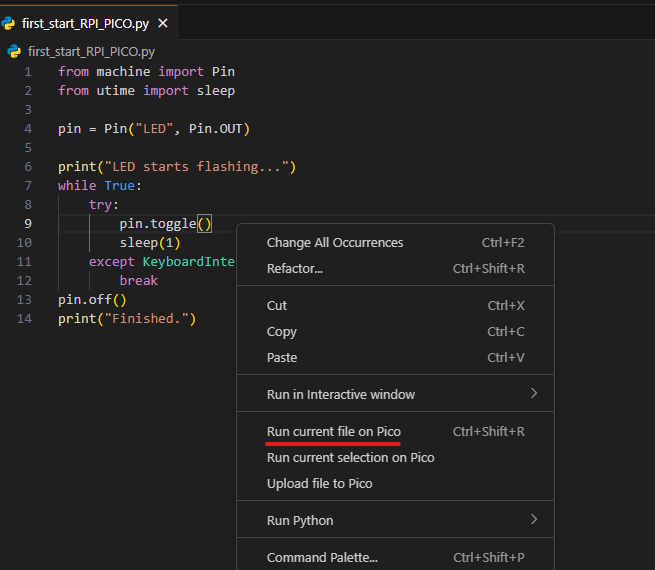Screen dimensions: 655x570
Task: Select the first_start_RPI_PICO.py editor tab
Action: click(x=88, y=23)
